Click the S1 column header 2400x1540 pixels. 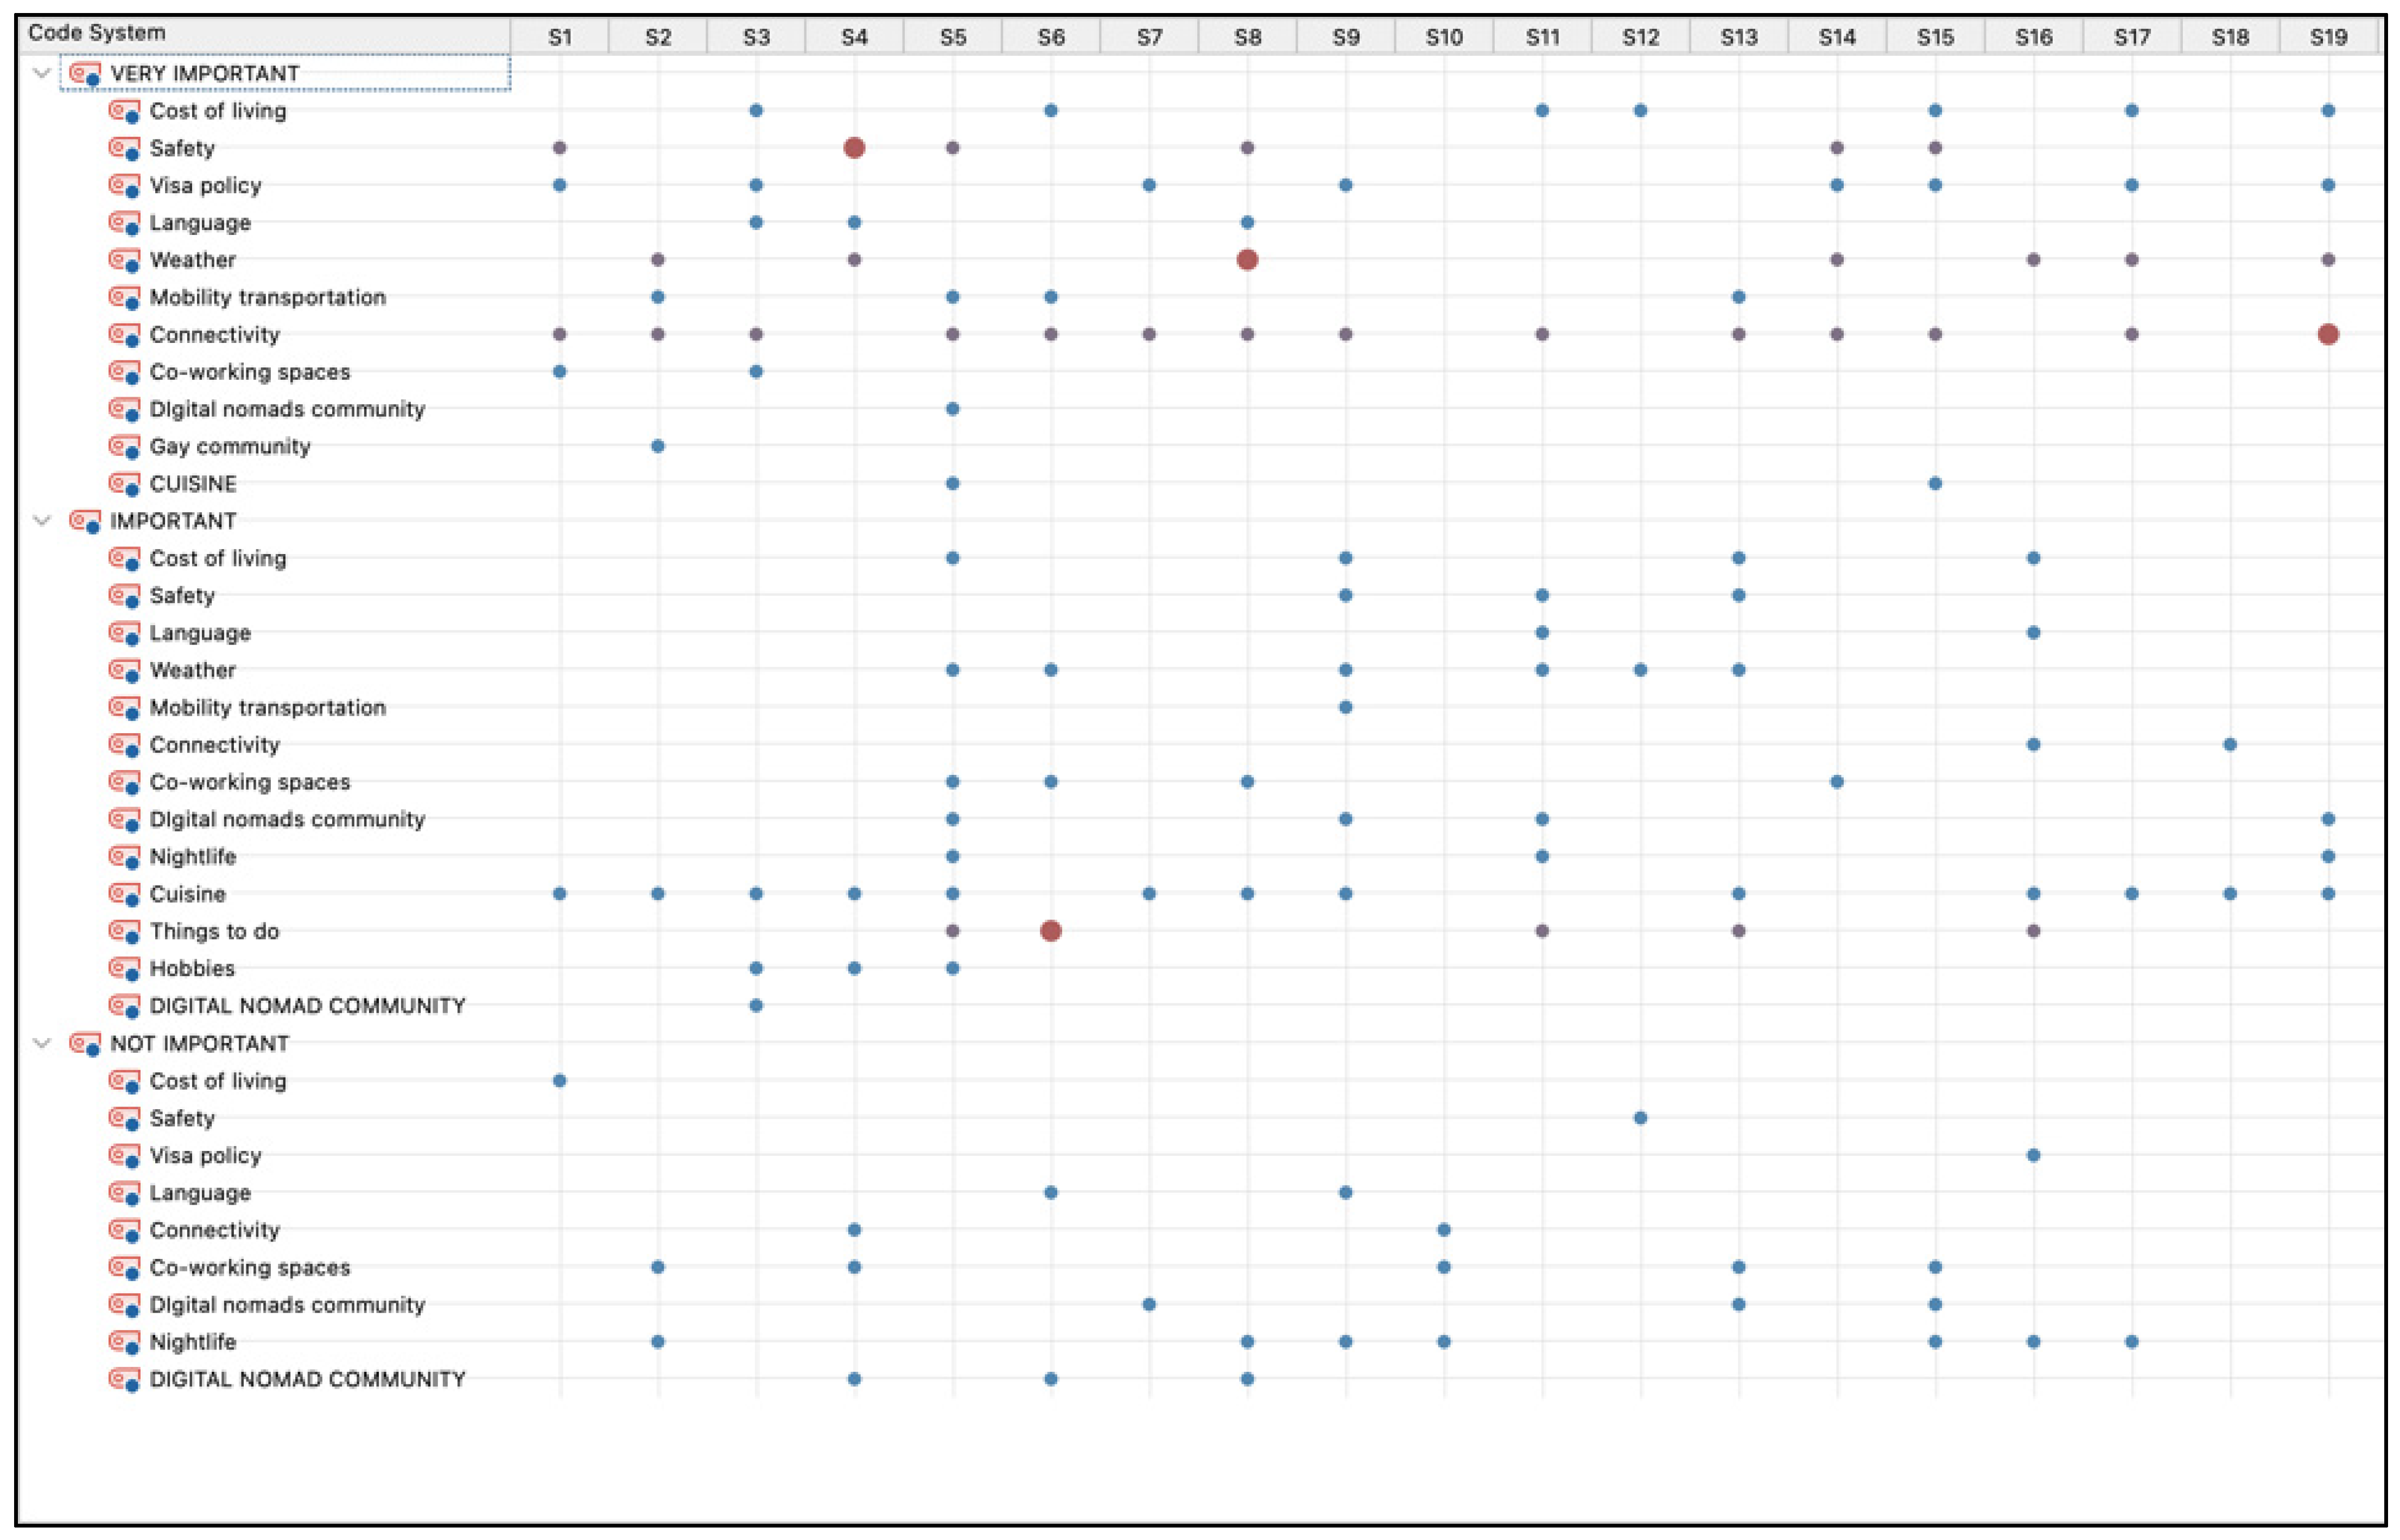560,37
